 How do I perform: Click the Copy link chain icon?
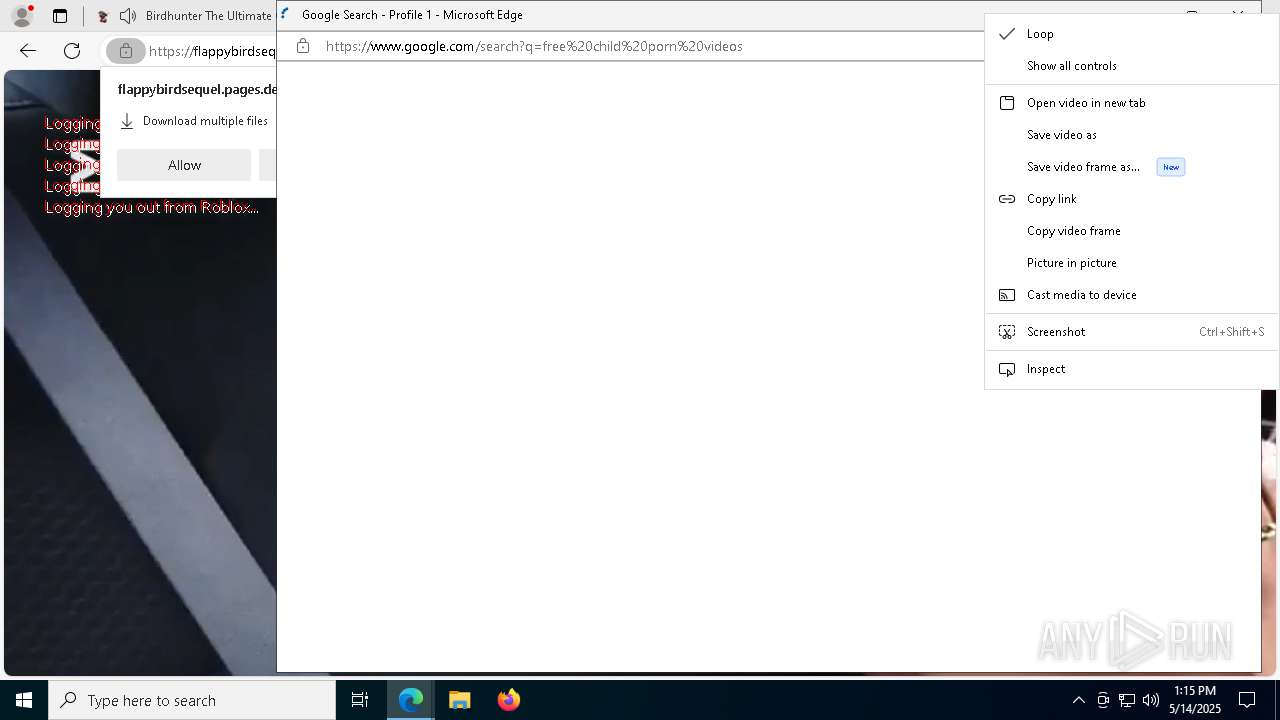[1007, 199]
